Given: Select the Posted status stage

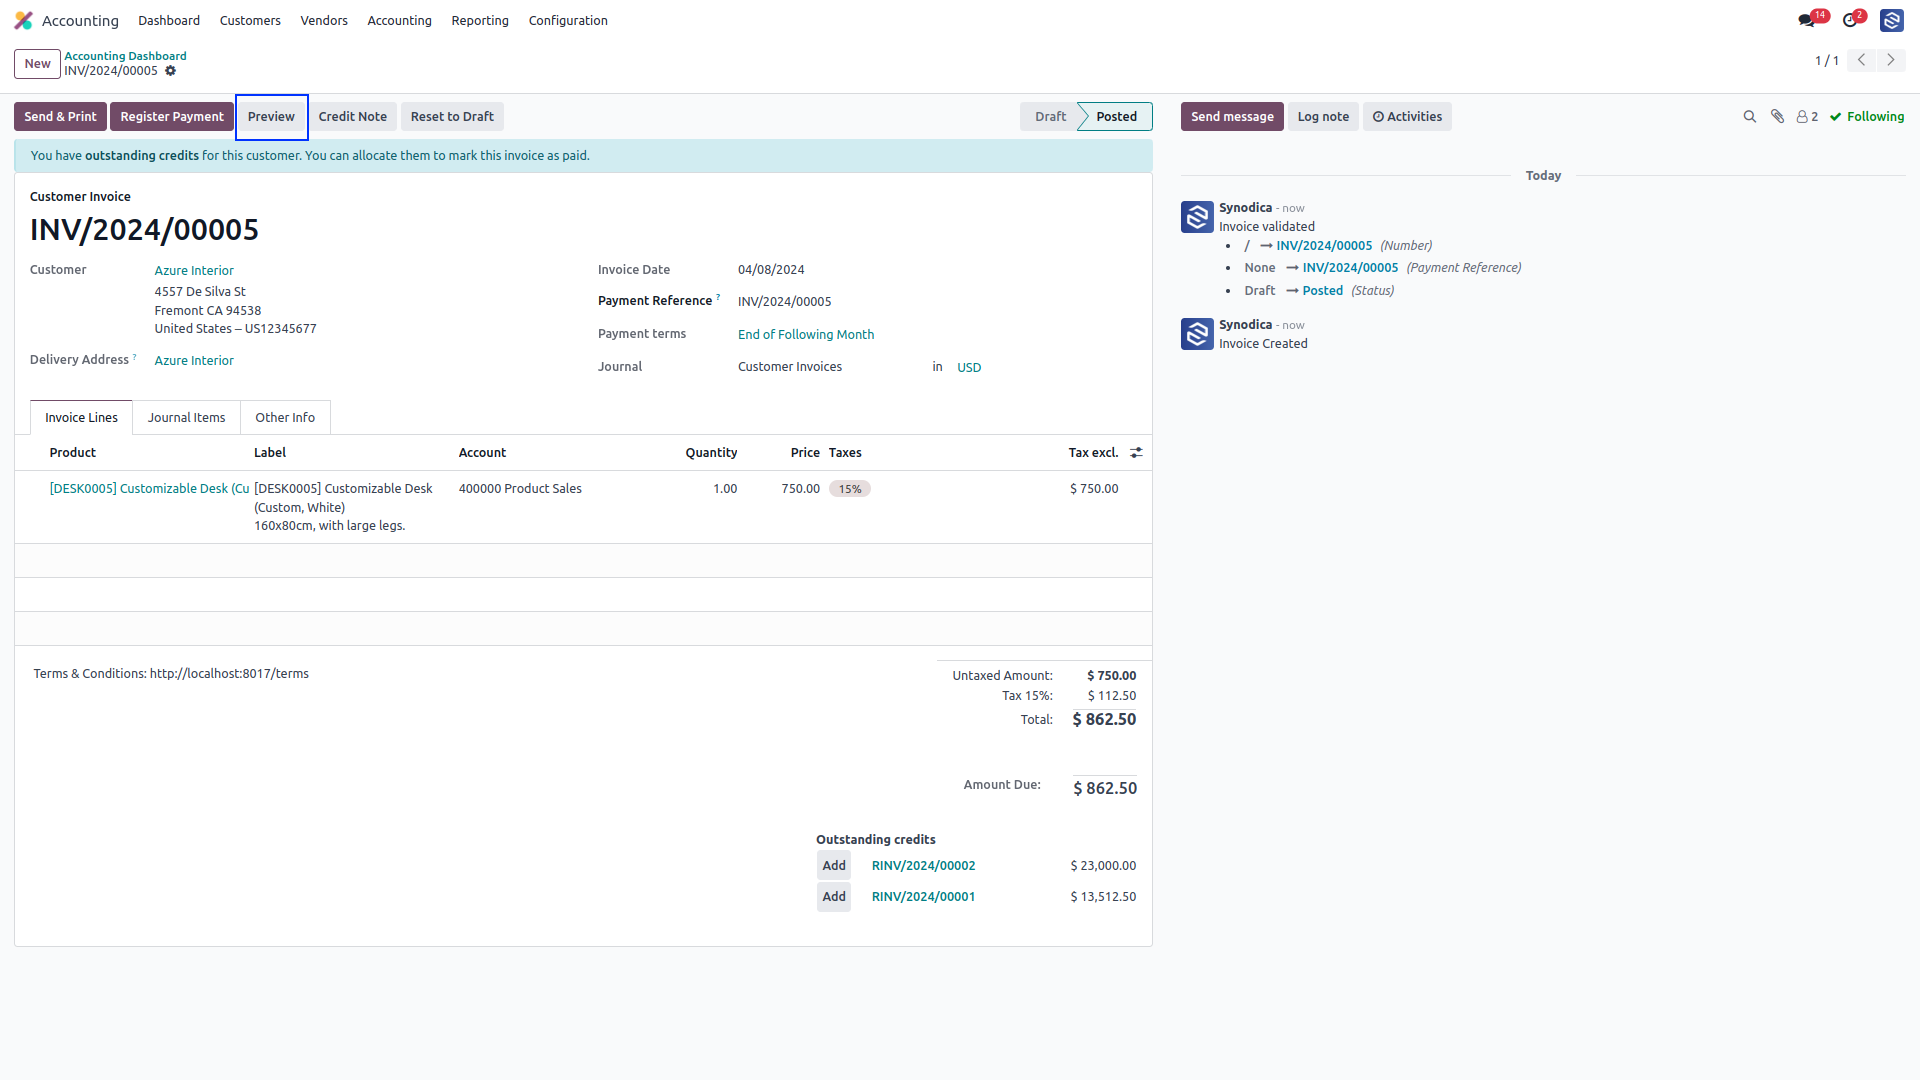Looking at the screenshot, I should [x=1116, y=117].
